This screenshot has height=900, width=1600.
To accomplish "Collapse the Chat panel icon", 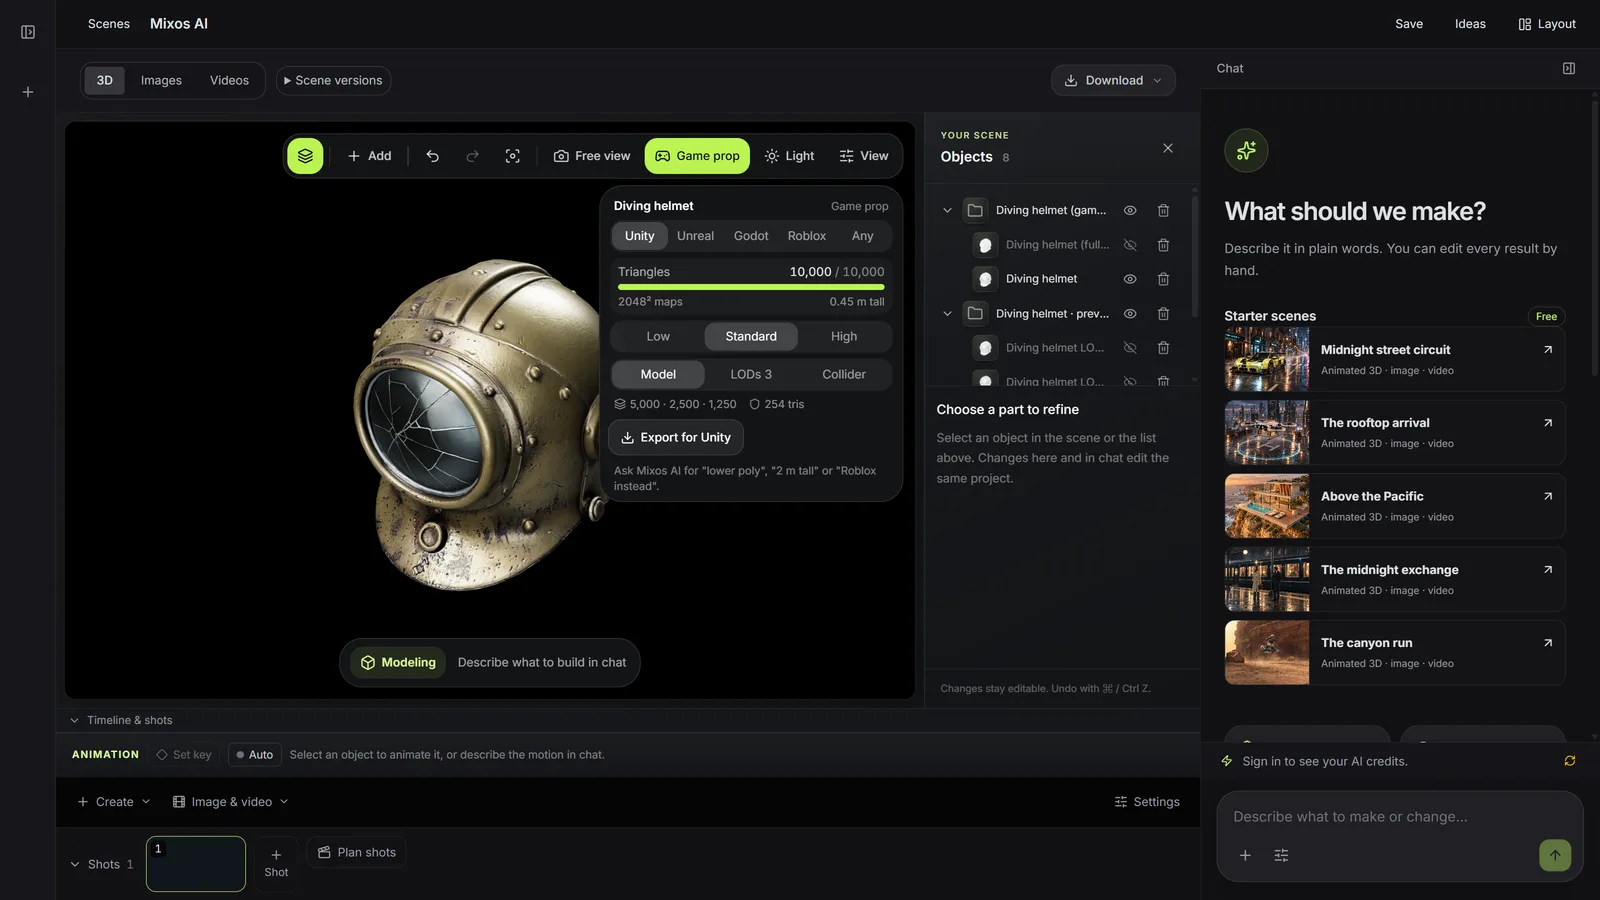I will (1569, 68).
